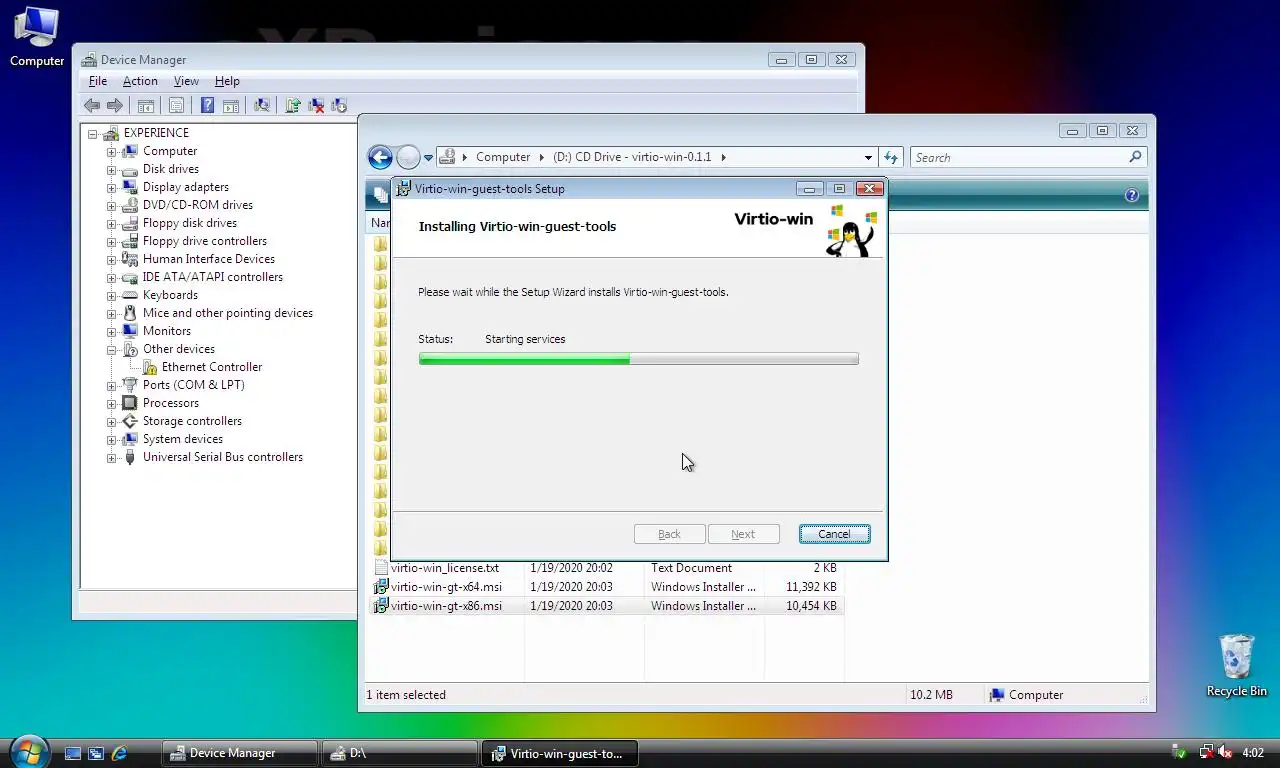Click Computer in the Explorer address breadcrumb
This screenshot has height=768, width=1280.
click(x=503, y=157)
